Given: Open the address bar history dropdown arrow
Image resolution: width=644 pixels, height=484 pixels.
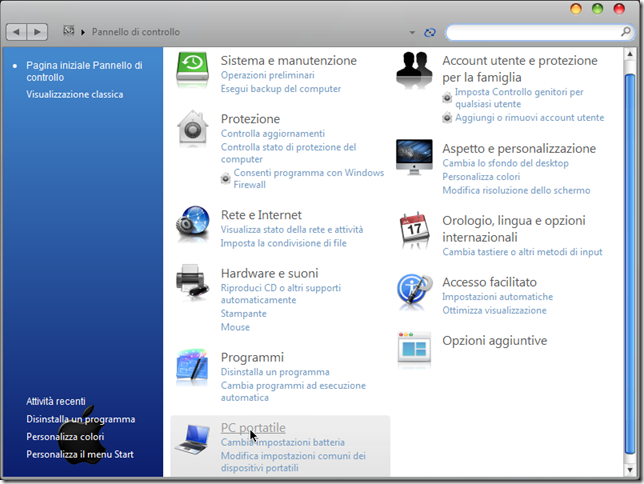Looking at the screenshot, I should pyautogui.click(x=412, y=32).
